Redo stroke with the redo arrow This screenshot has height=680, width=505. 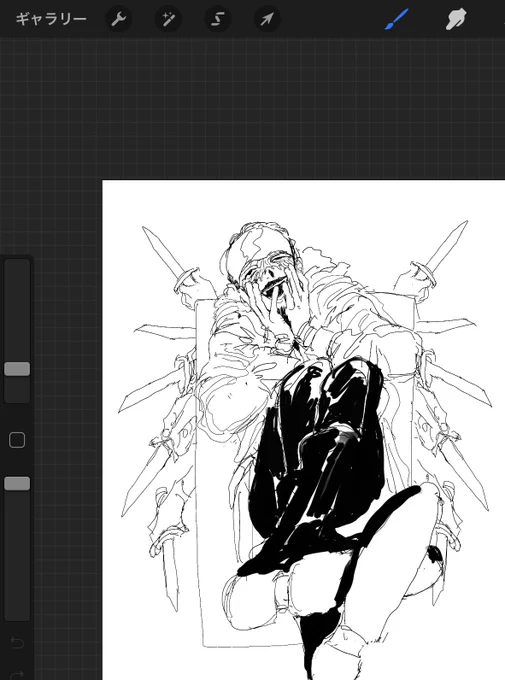17,674
